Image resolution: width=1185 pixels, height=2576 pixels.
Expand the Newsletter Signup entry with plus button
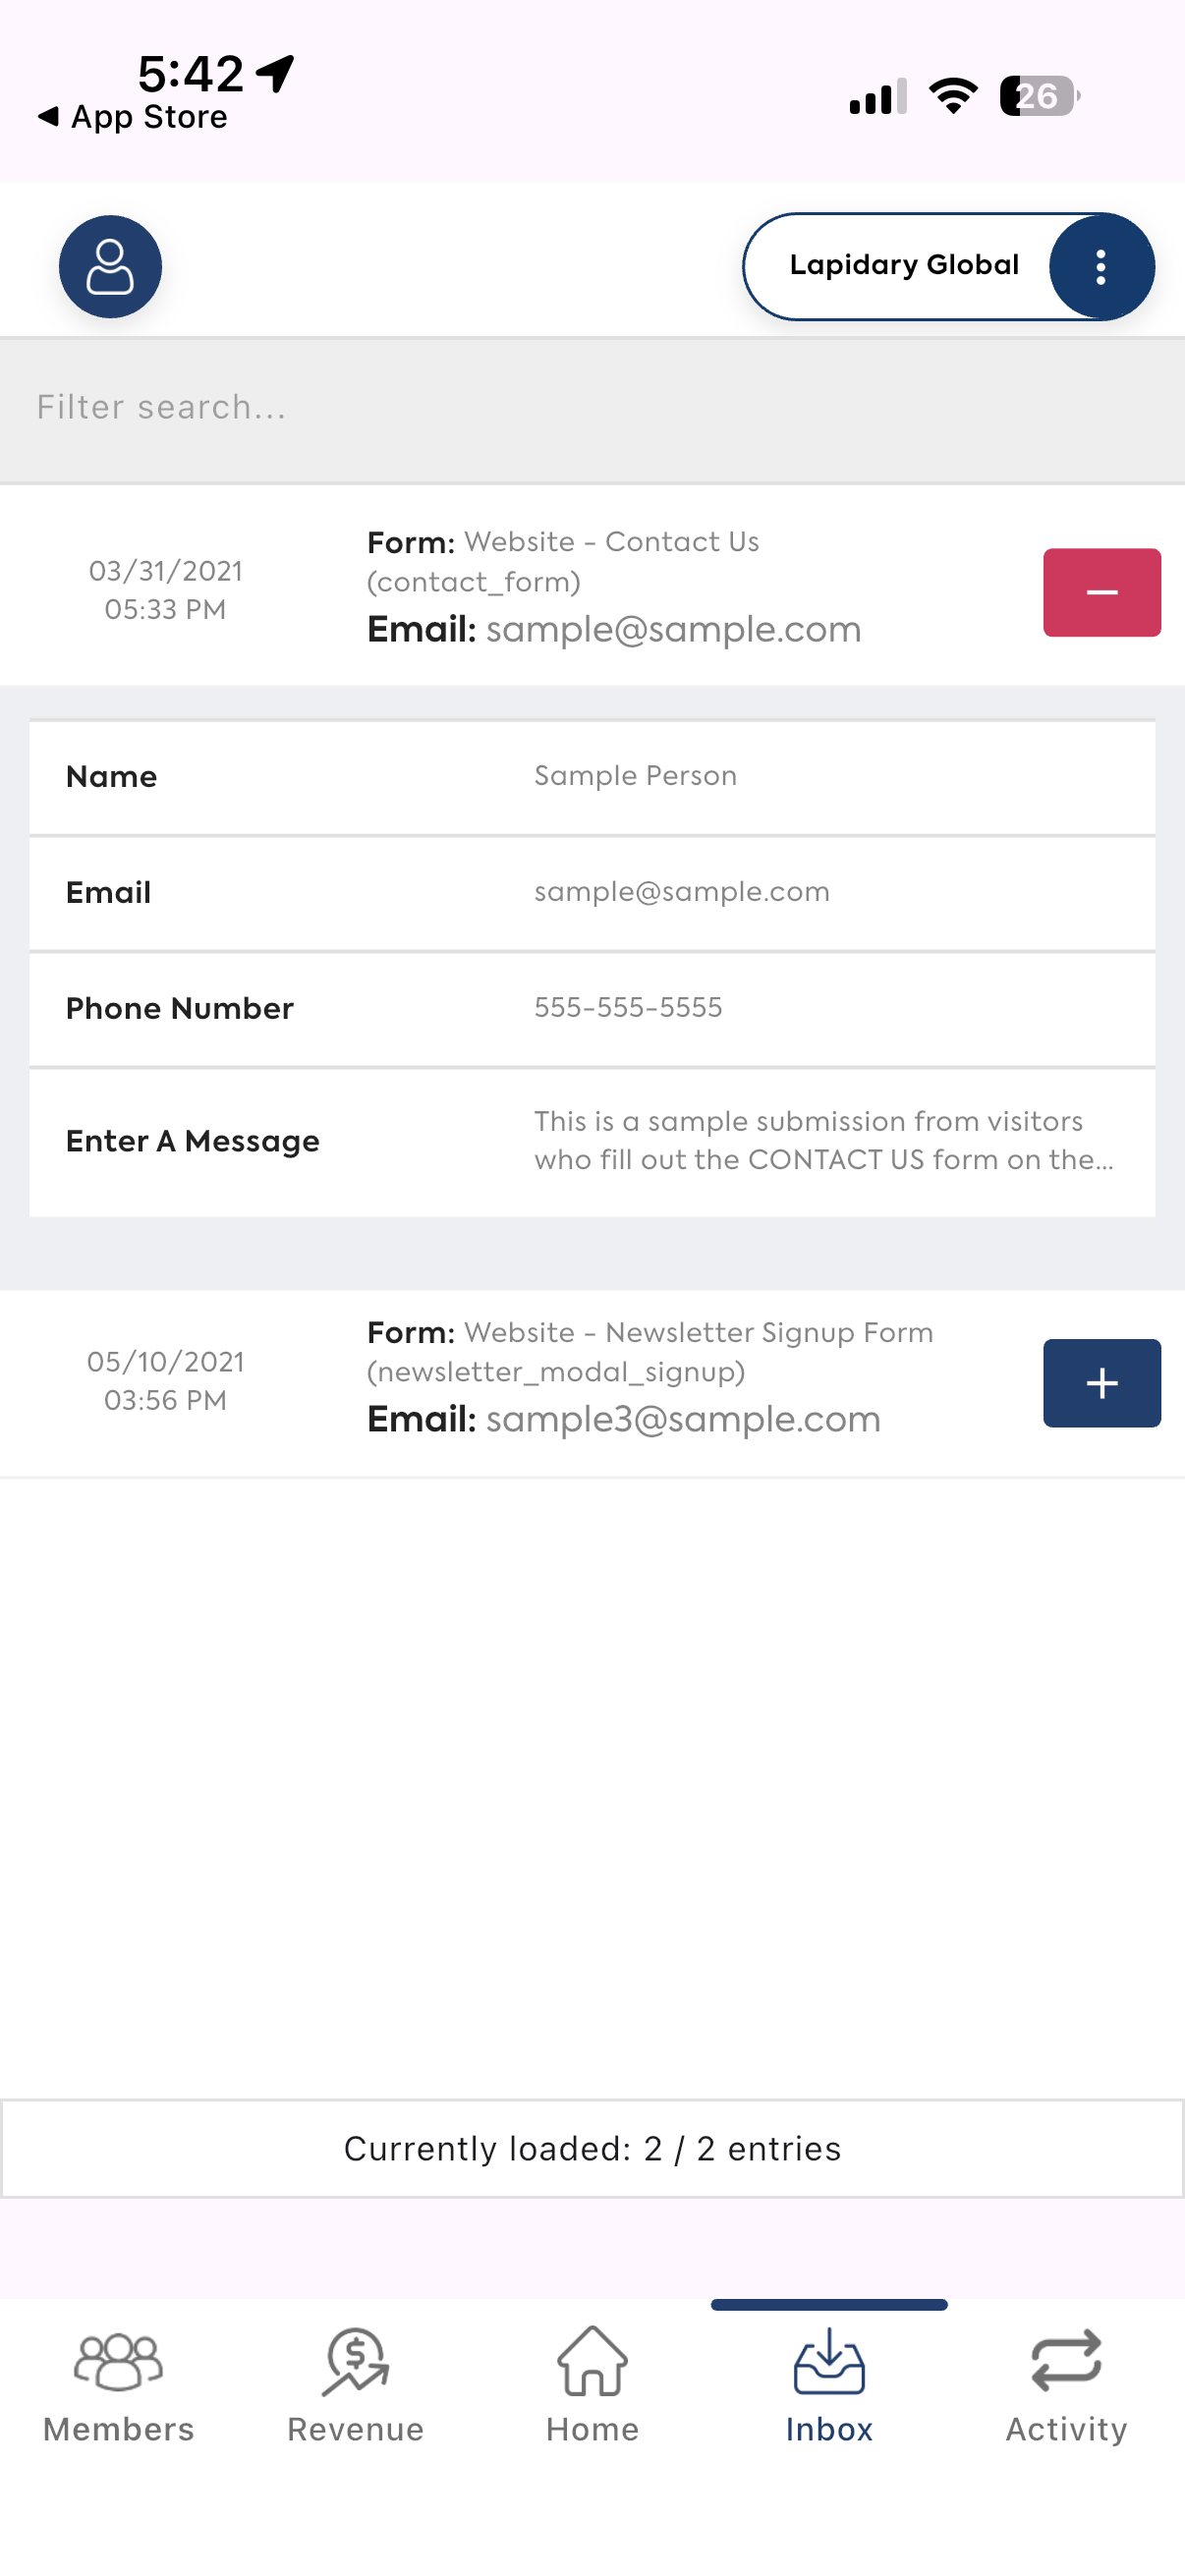(x=1102, y=1383)
